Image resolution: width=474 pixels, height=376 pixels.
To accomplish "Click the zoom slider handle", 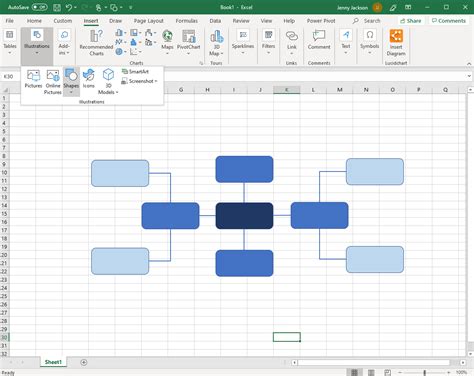I will (424, 372).
